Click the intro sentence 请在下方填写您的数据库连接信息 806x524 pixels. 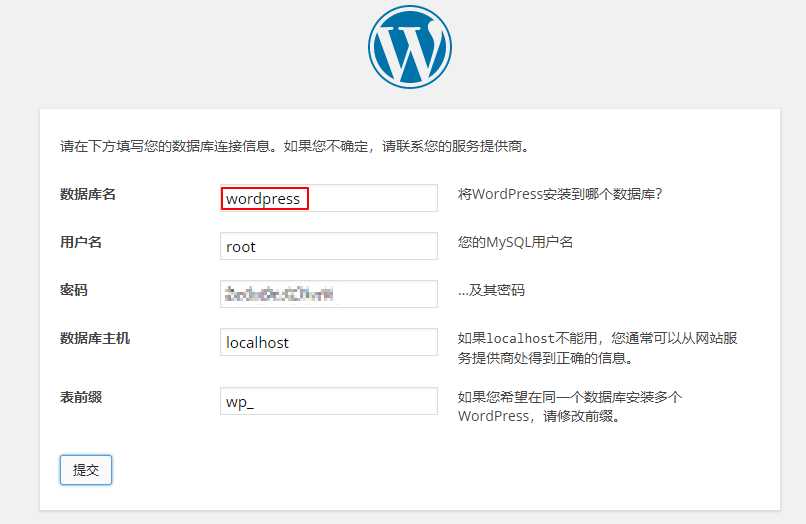pyautogui.click(x=295, y=146)
